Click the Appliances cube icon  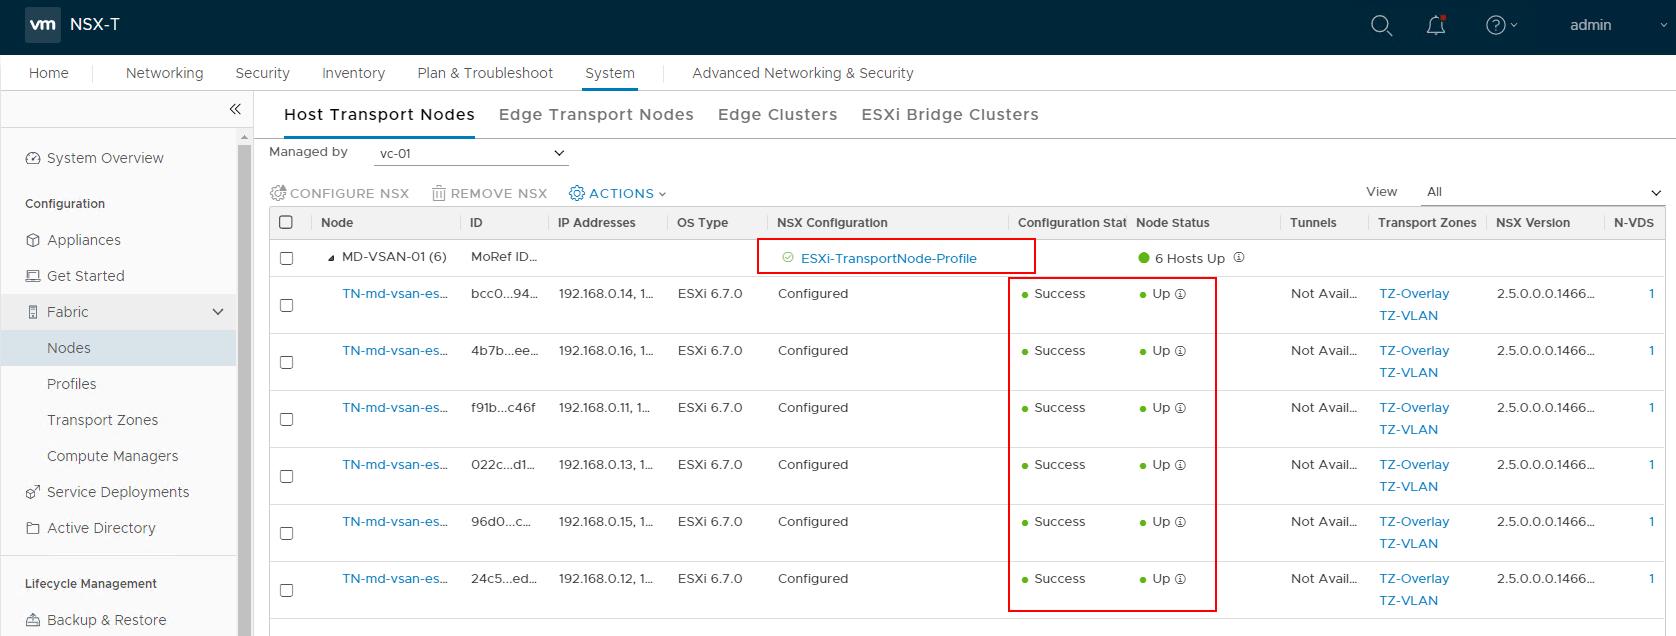click(x=33, y=240)
